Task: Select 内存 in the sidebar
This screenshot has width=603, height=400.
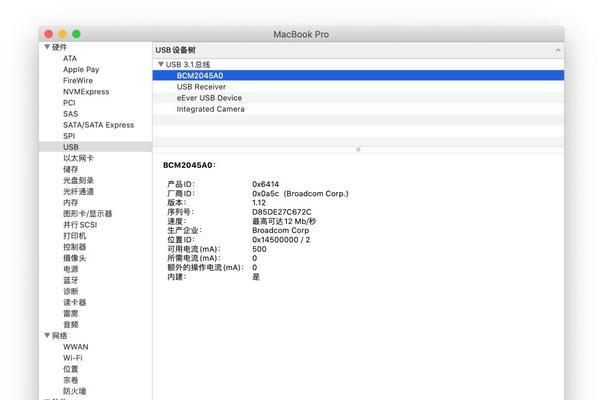Action: pos(70,202)
